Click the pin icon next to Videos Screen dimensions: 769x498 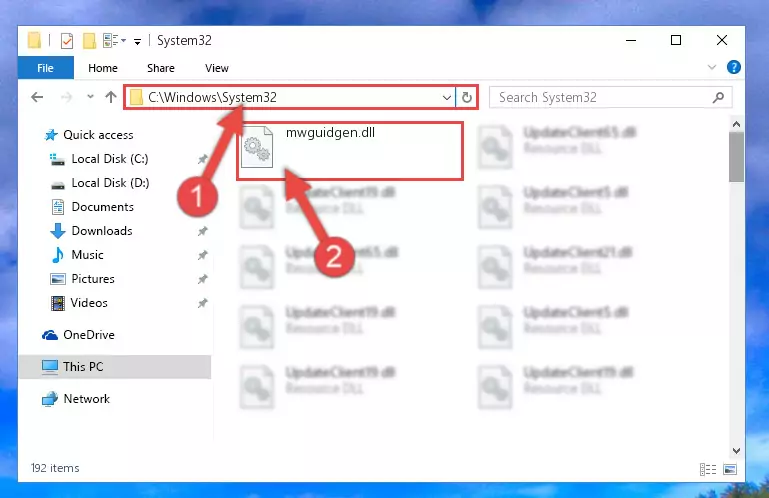pyautogui.click(x=203, y=303)
